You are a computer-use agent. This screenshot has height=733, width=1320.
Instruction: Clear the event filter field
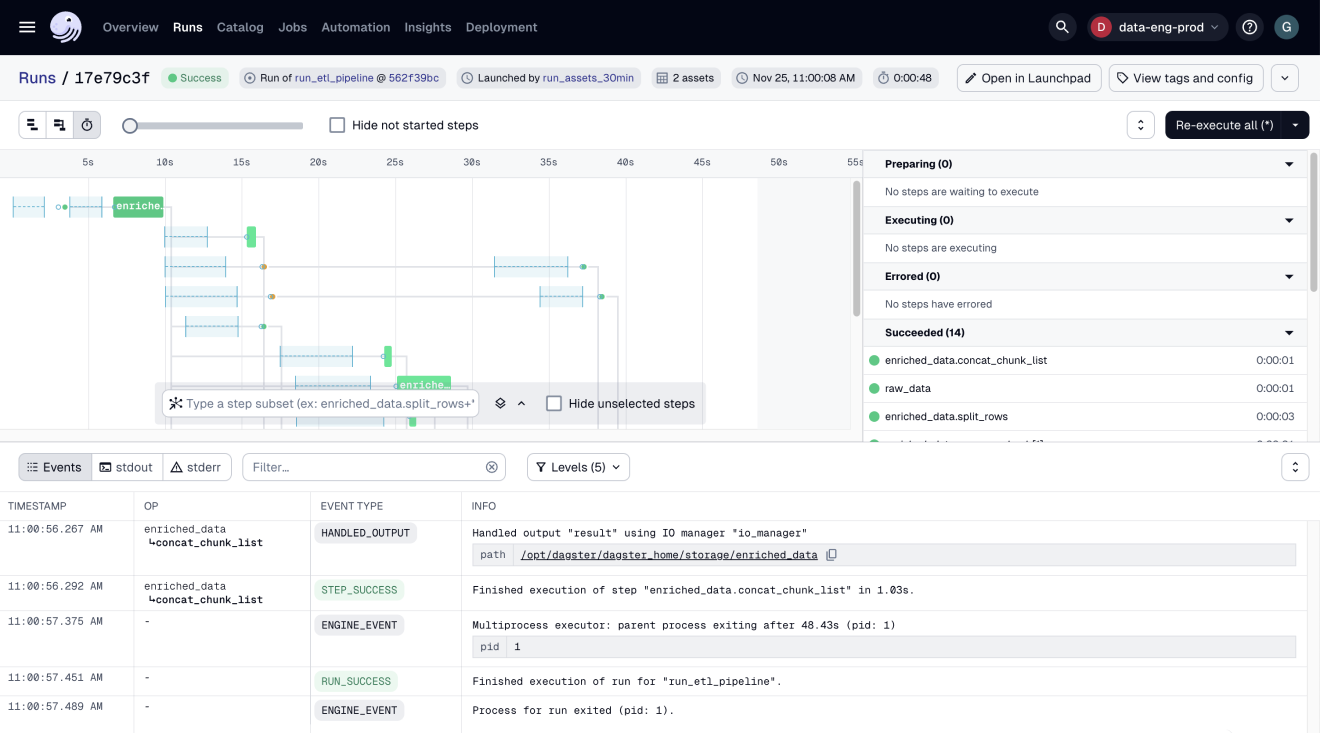click(x=491, y=467)
